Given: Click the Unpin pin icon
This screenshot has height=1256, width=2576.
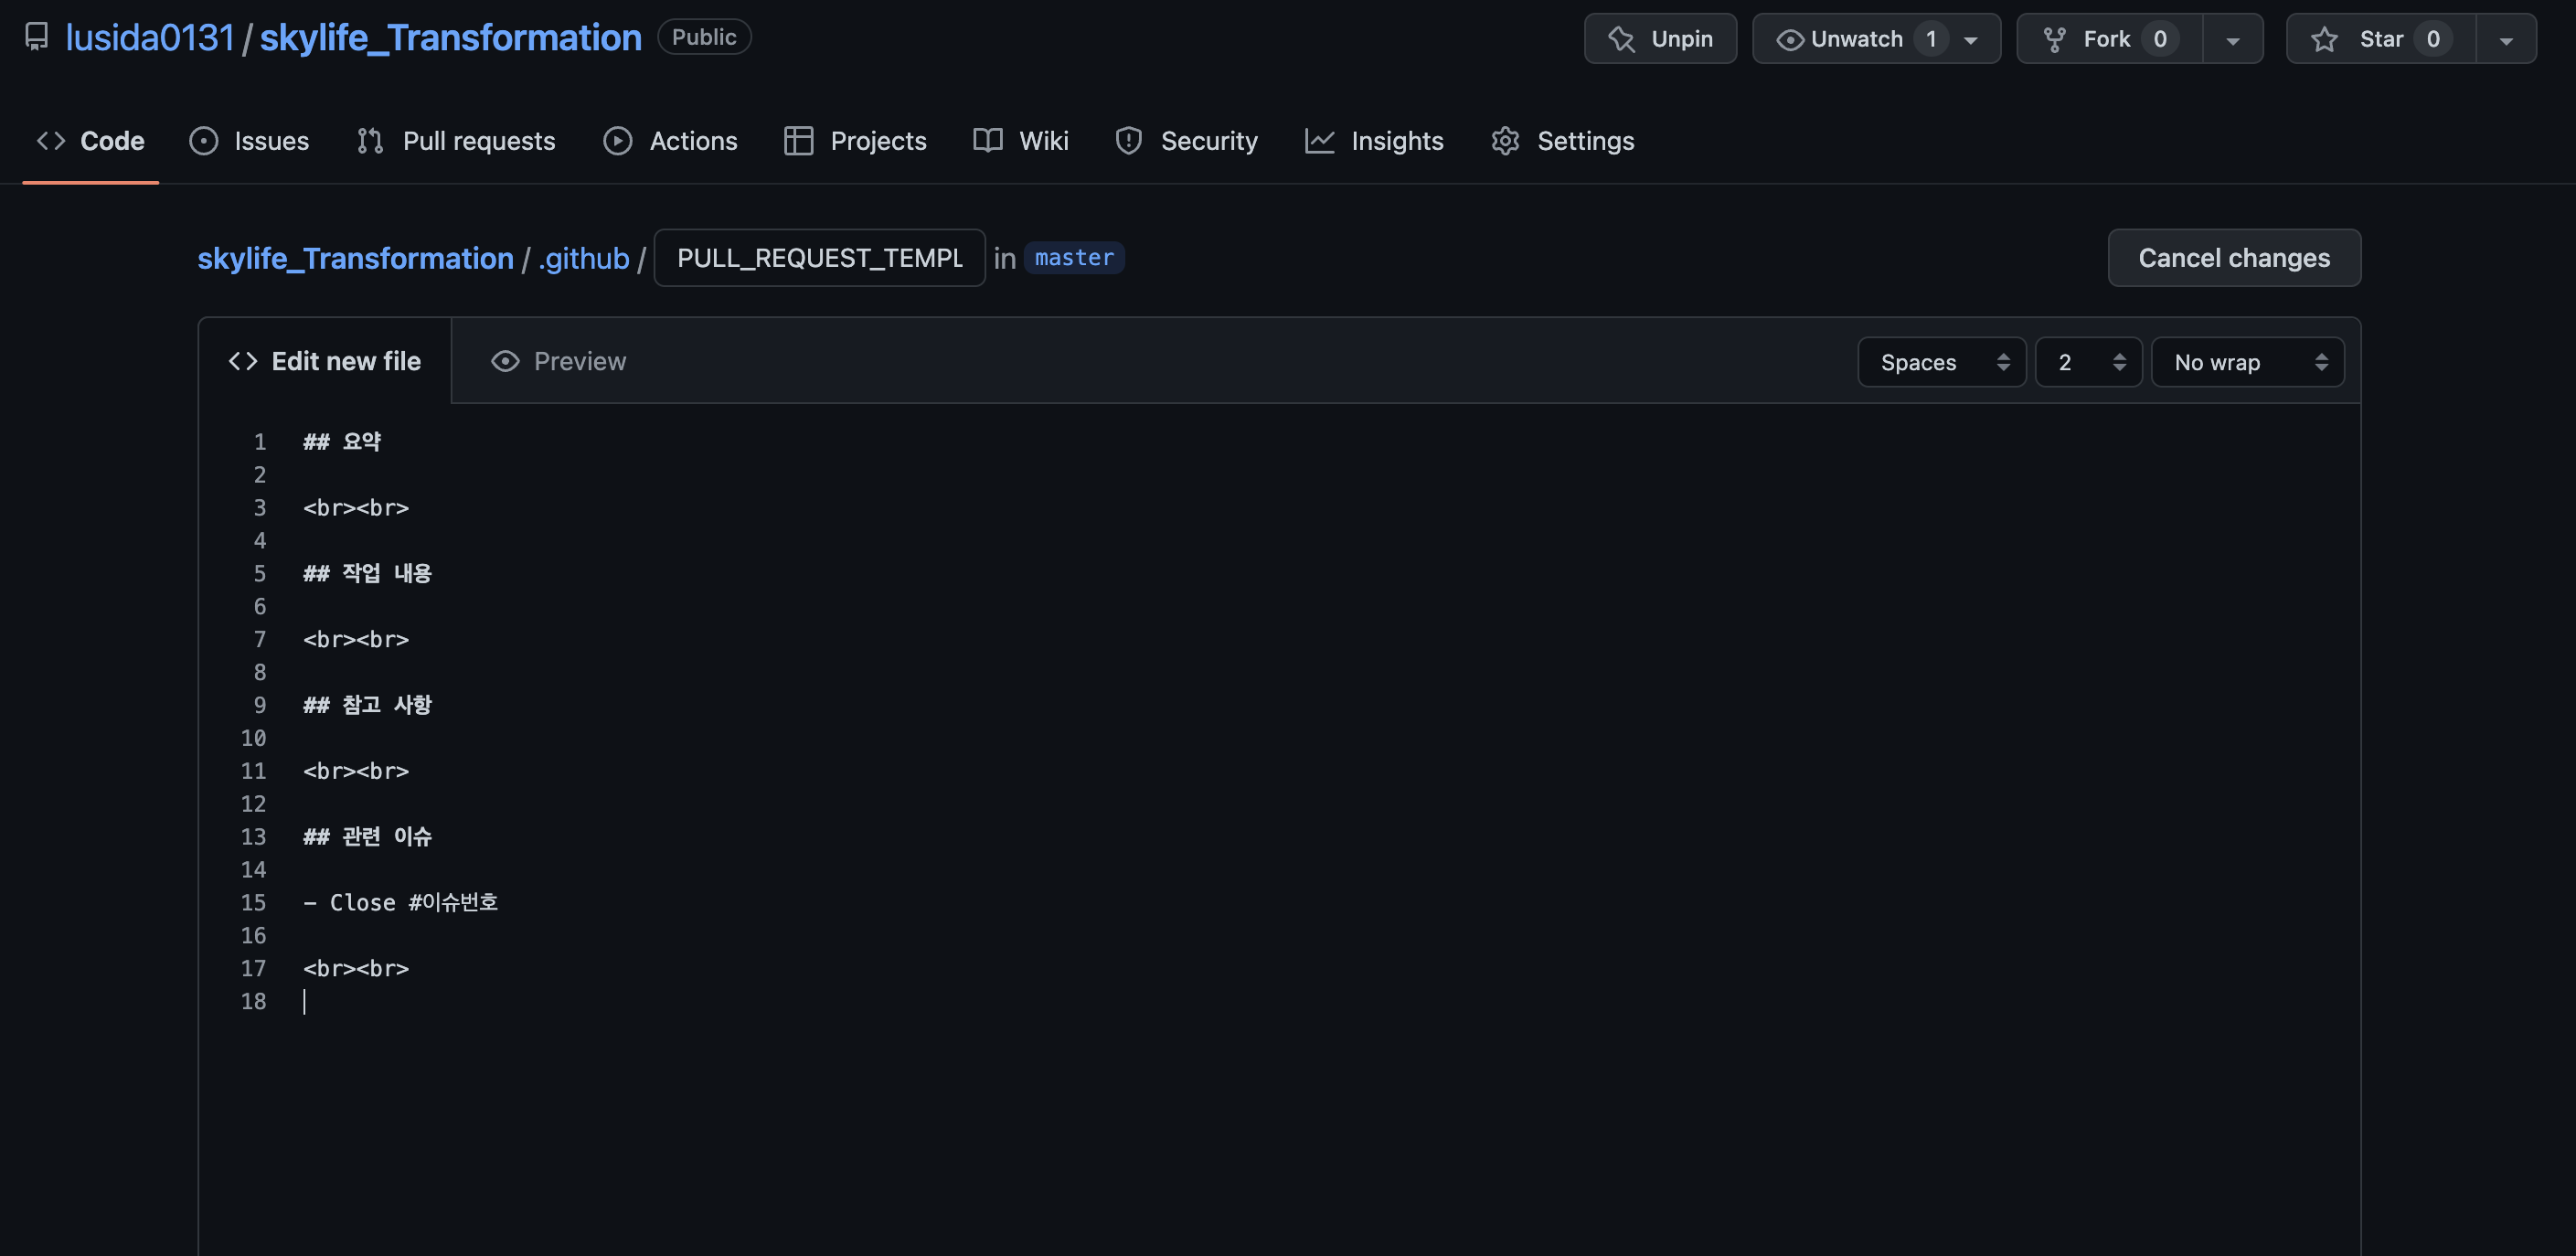Looking at the screenshot, I should click(1621, 39).
